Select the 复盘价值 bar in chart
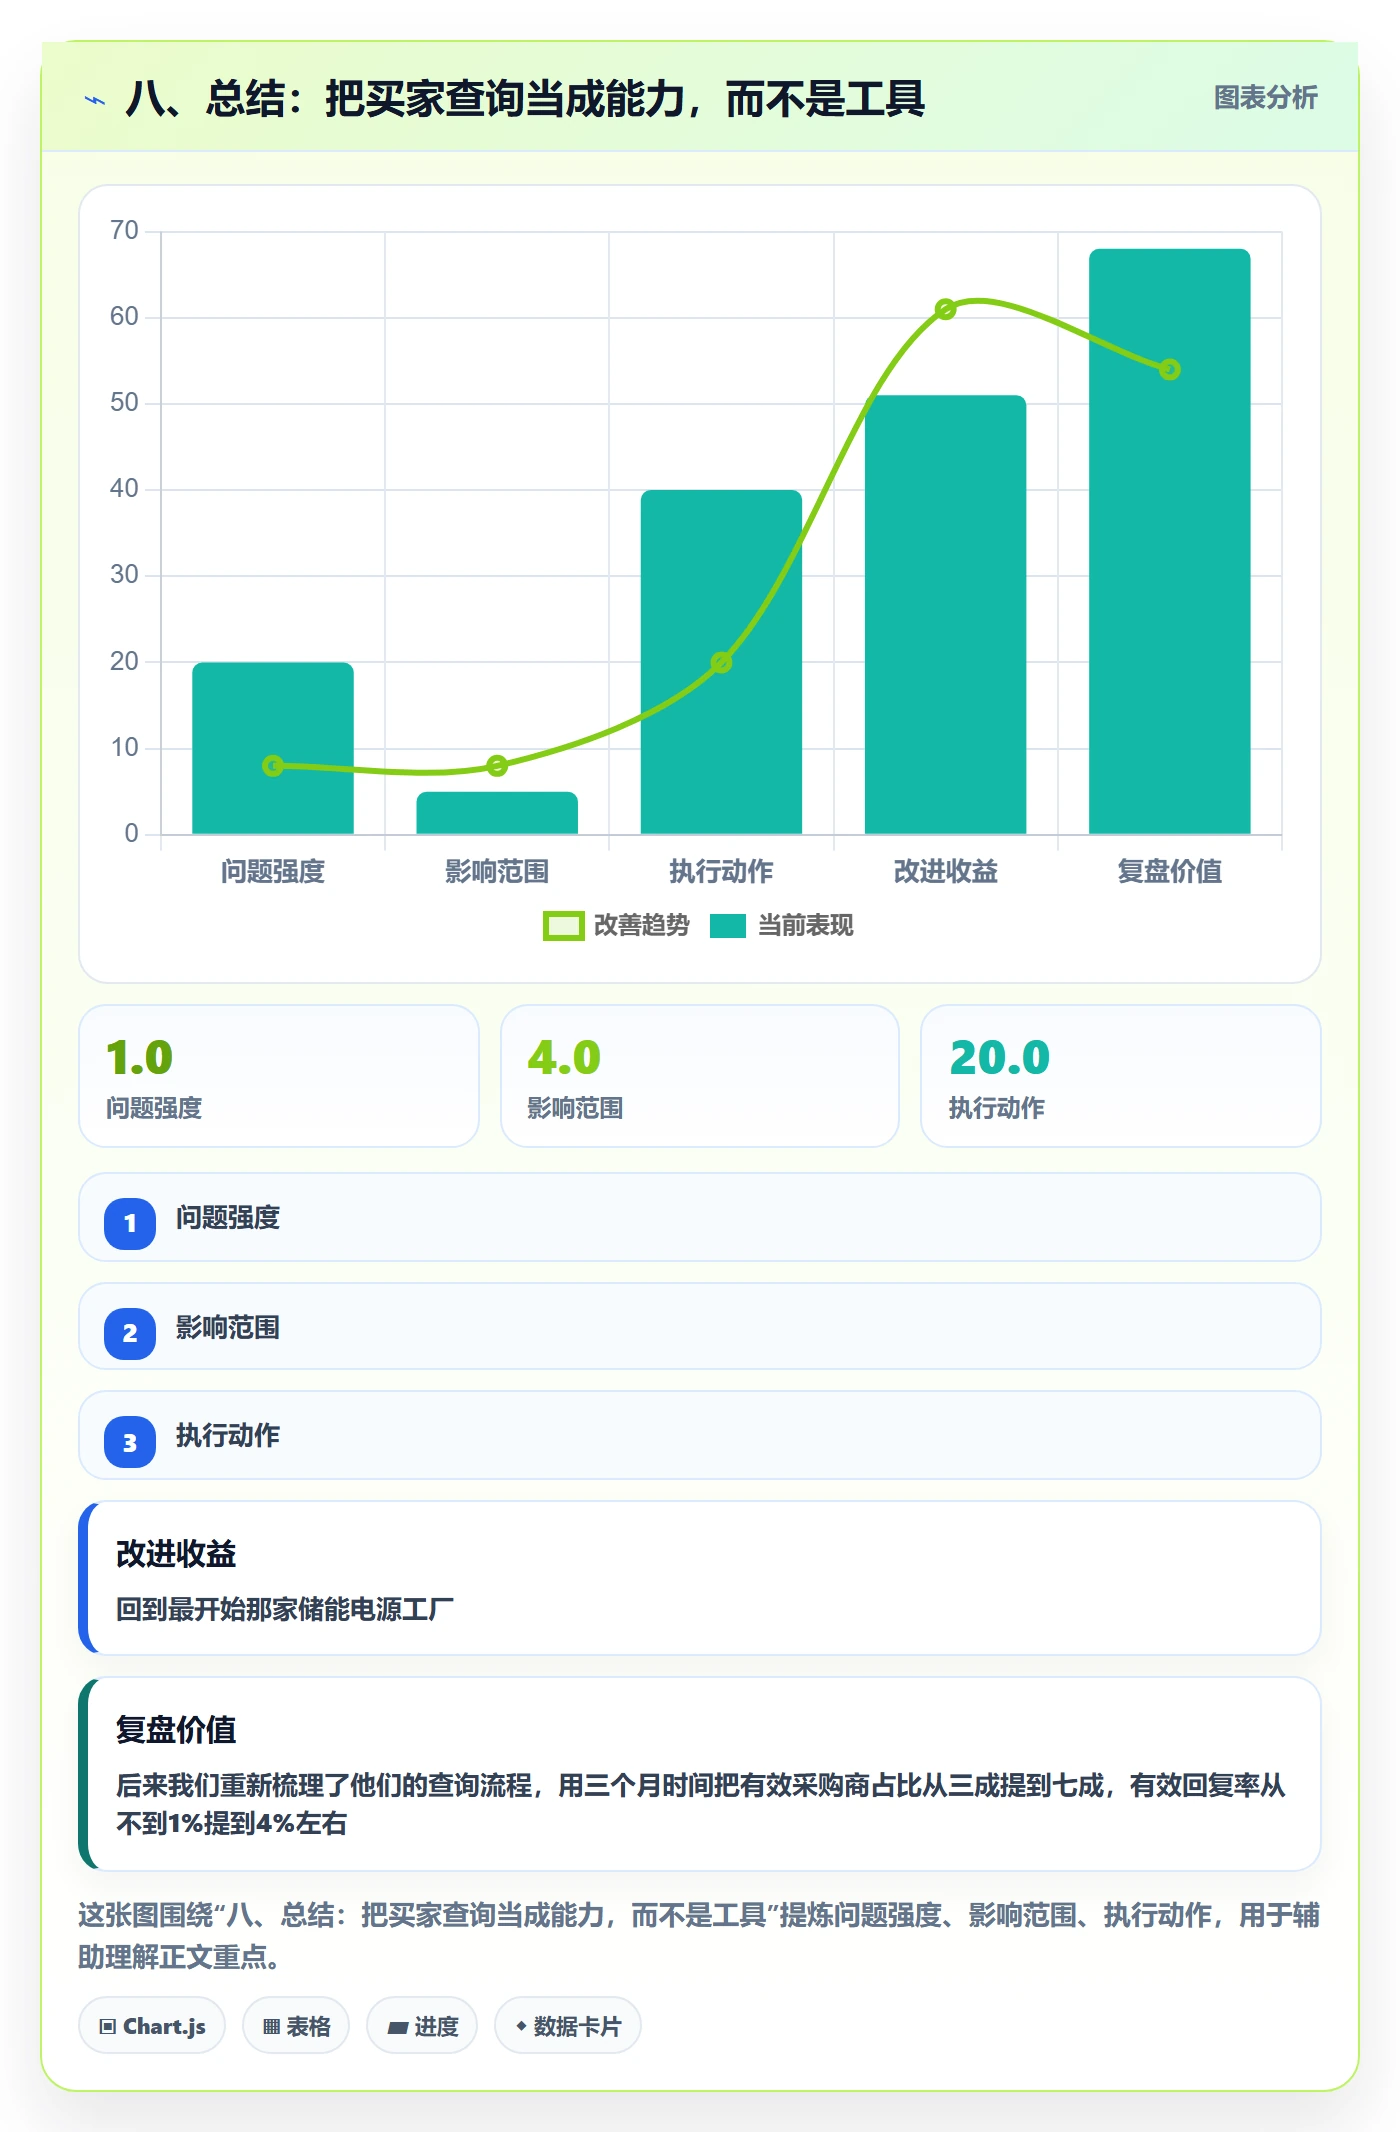This screenshot has width=1400, height=2132. pos(1170,541)
